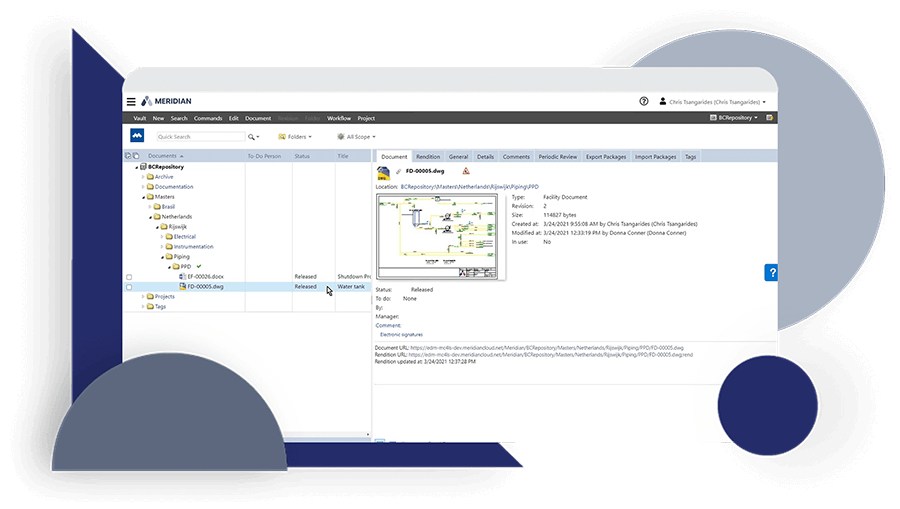Open the Workflow menu
Image resolution: width=900 pixels, height=509 pixels.
click(339, 118)
